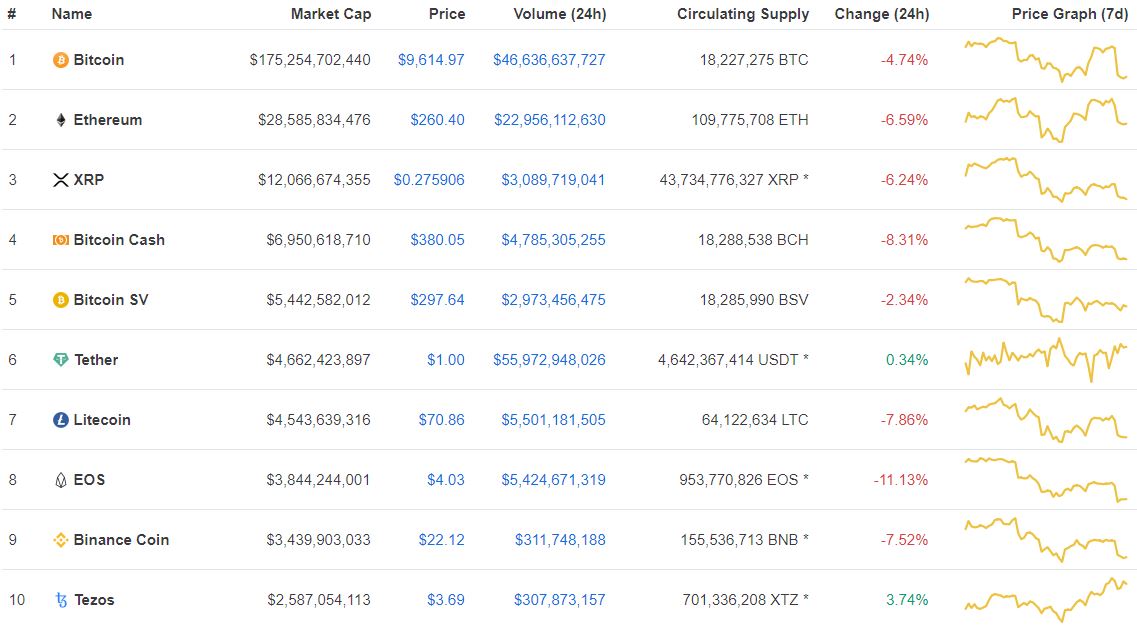Select Bitcoin market cap $175,254,702,440
The height and width of the screenshot is (629, 1137).
[310, 59]
